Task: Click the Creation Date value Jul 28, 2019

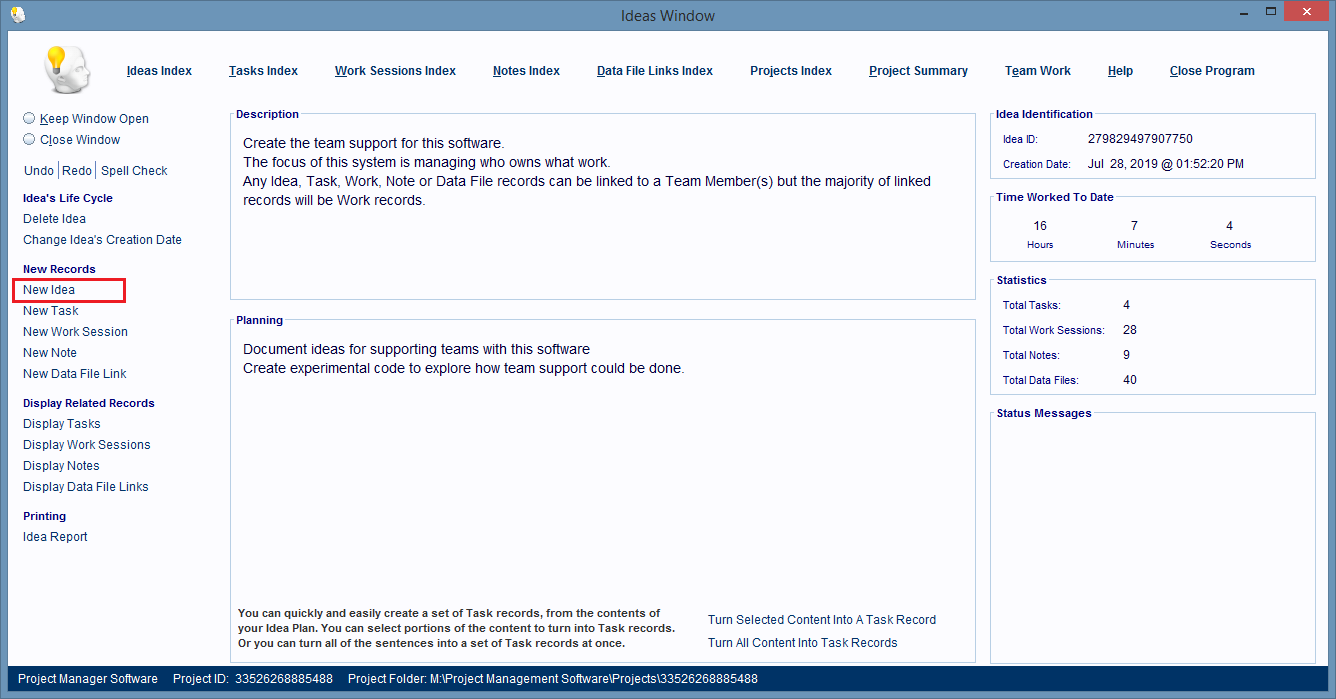Action: [1166, 164]
